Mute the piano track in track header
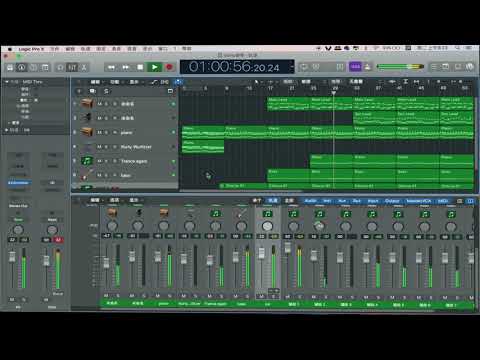Screen dimensions: 480x360 click(x=99, y=132)
